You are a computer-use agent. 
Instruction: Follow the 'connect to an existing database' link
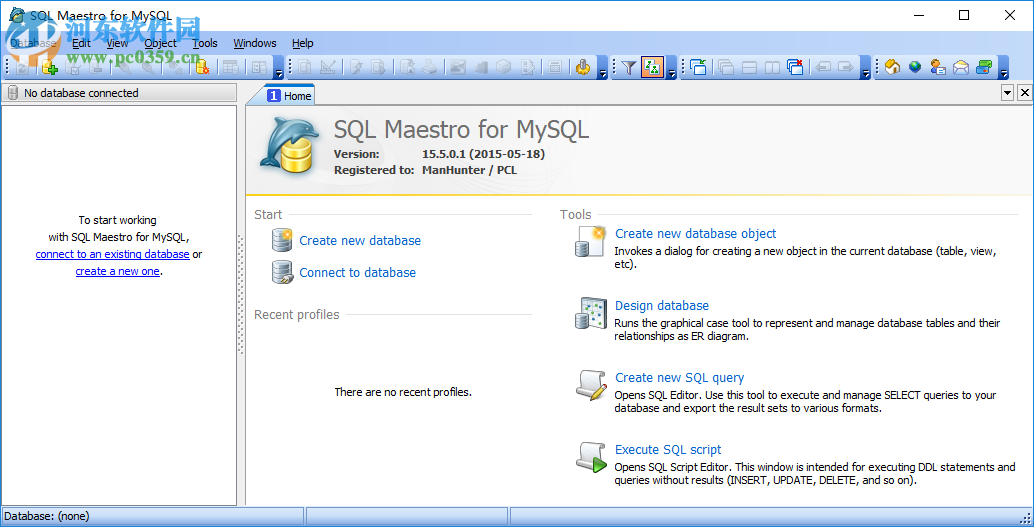(113, 254)
